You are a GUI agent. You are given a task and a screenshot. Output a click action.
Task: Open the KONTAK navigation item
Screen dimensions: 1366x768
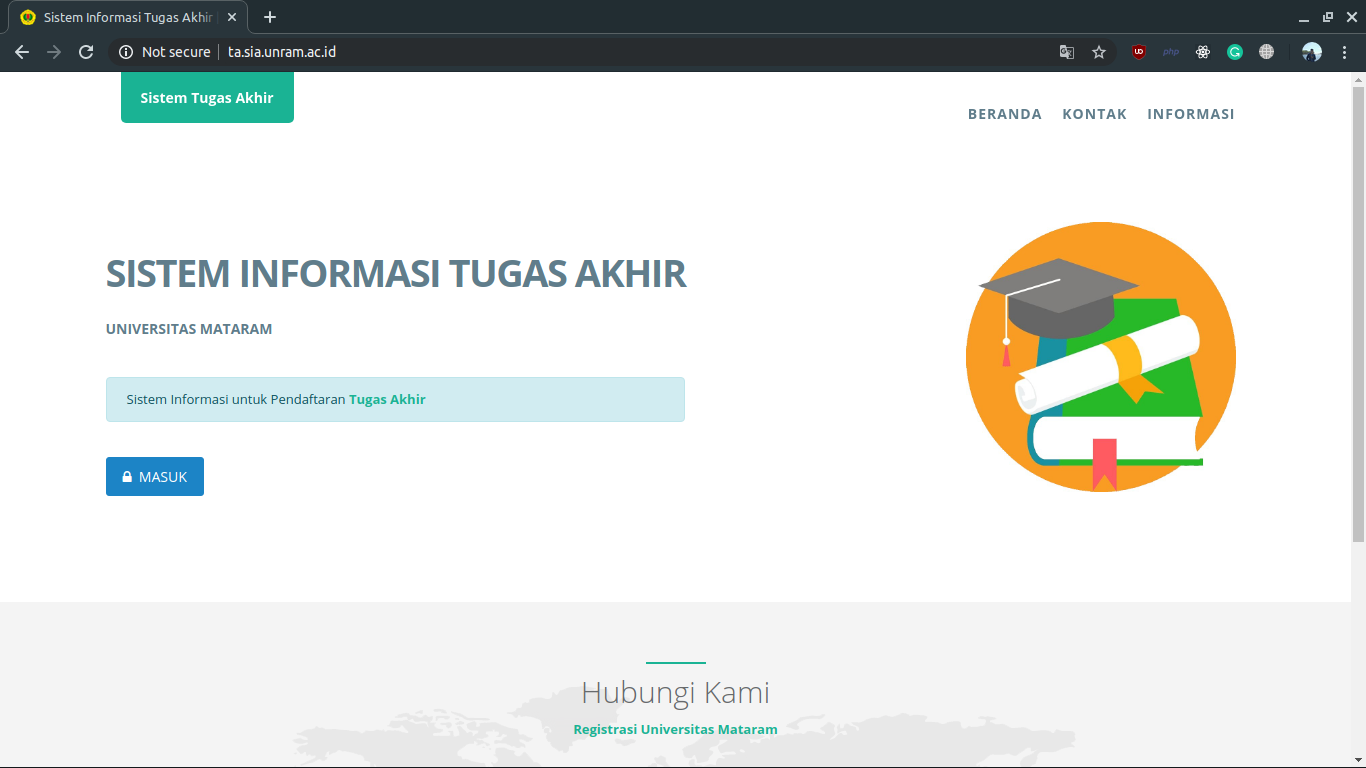1095,114
